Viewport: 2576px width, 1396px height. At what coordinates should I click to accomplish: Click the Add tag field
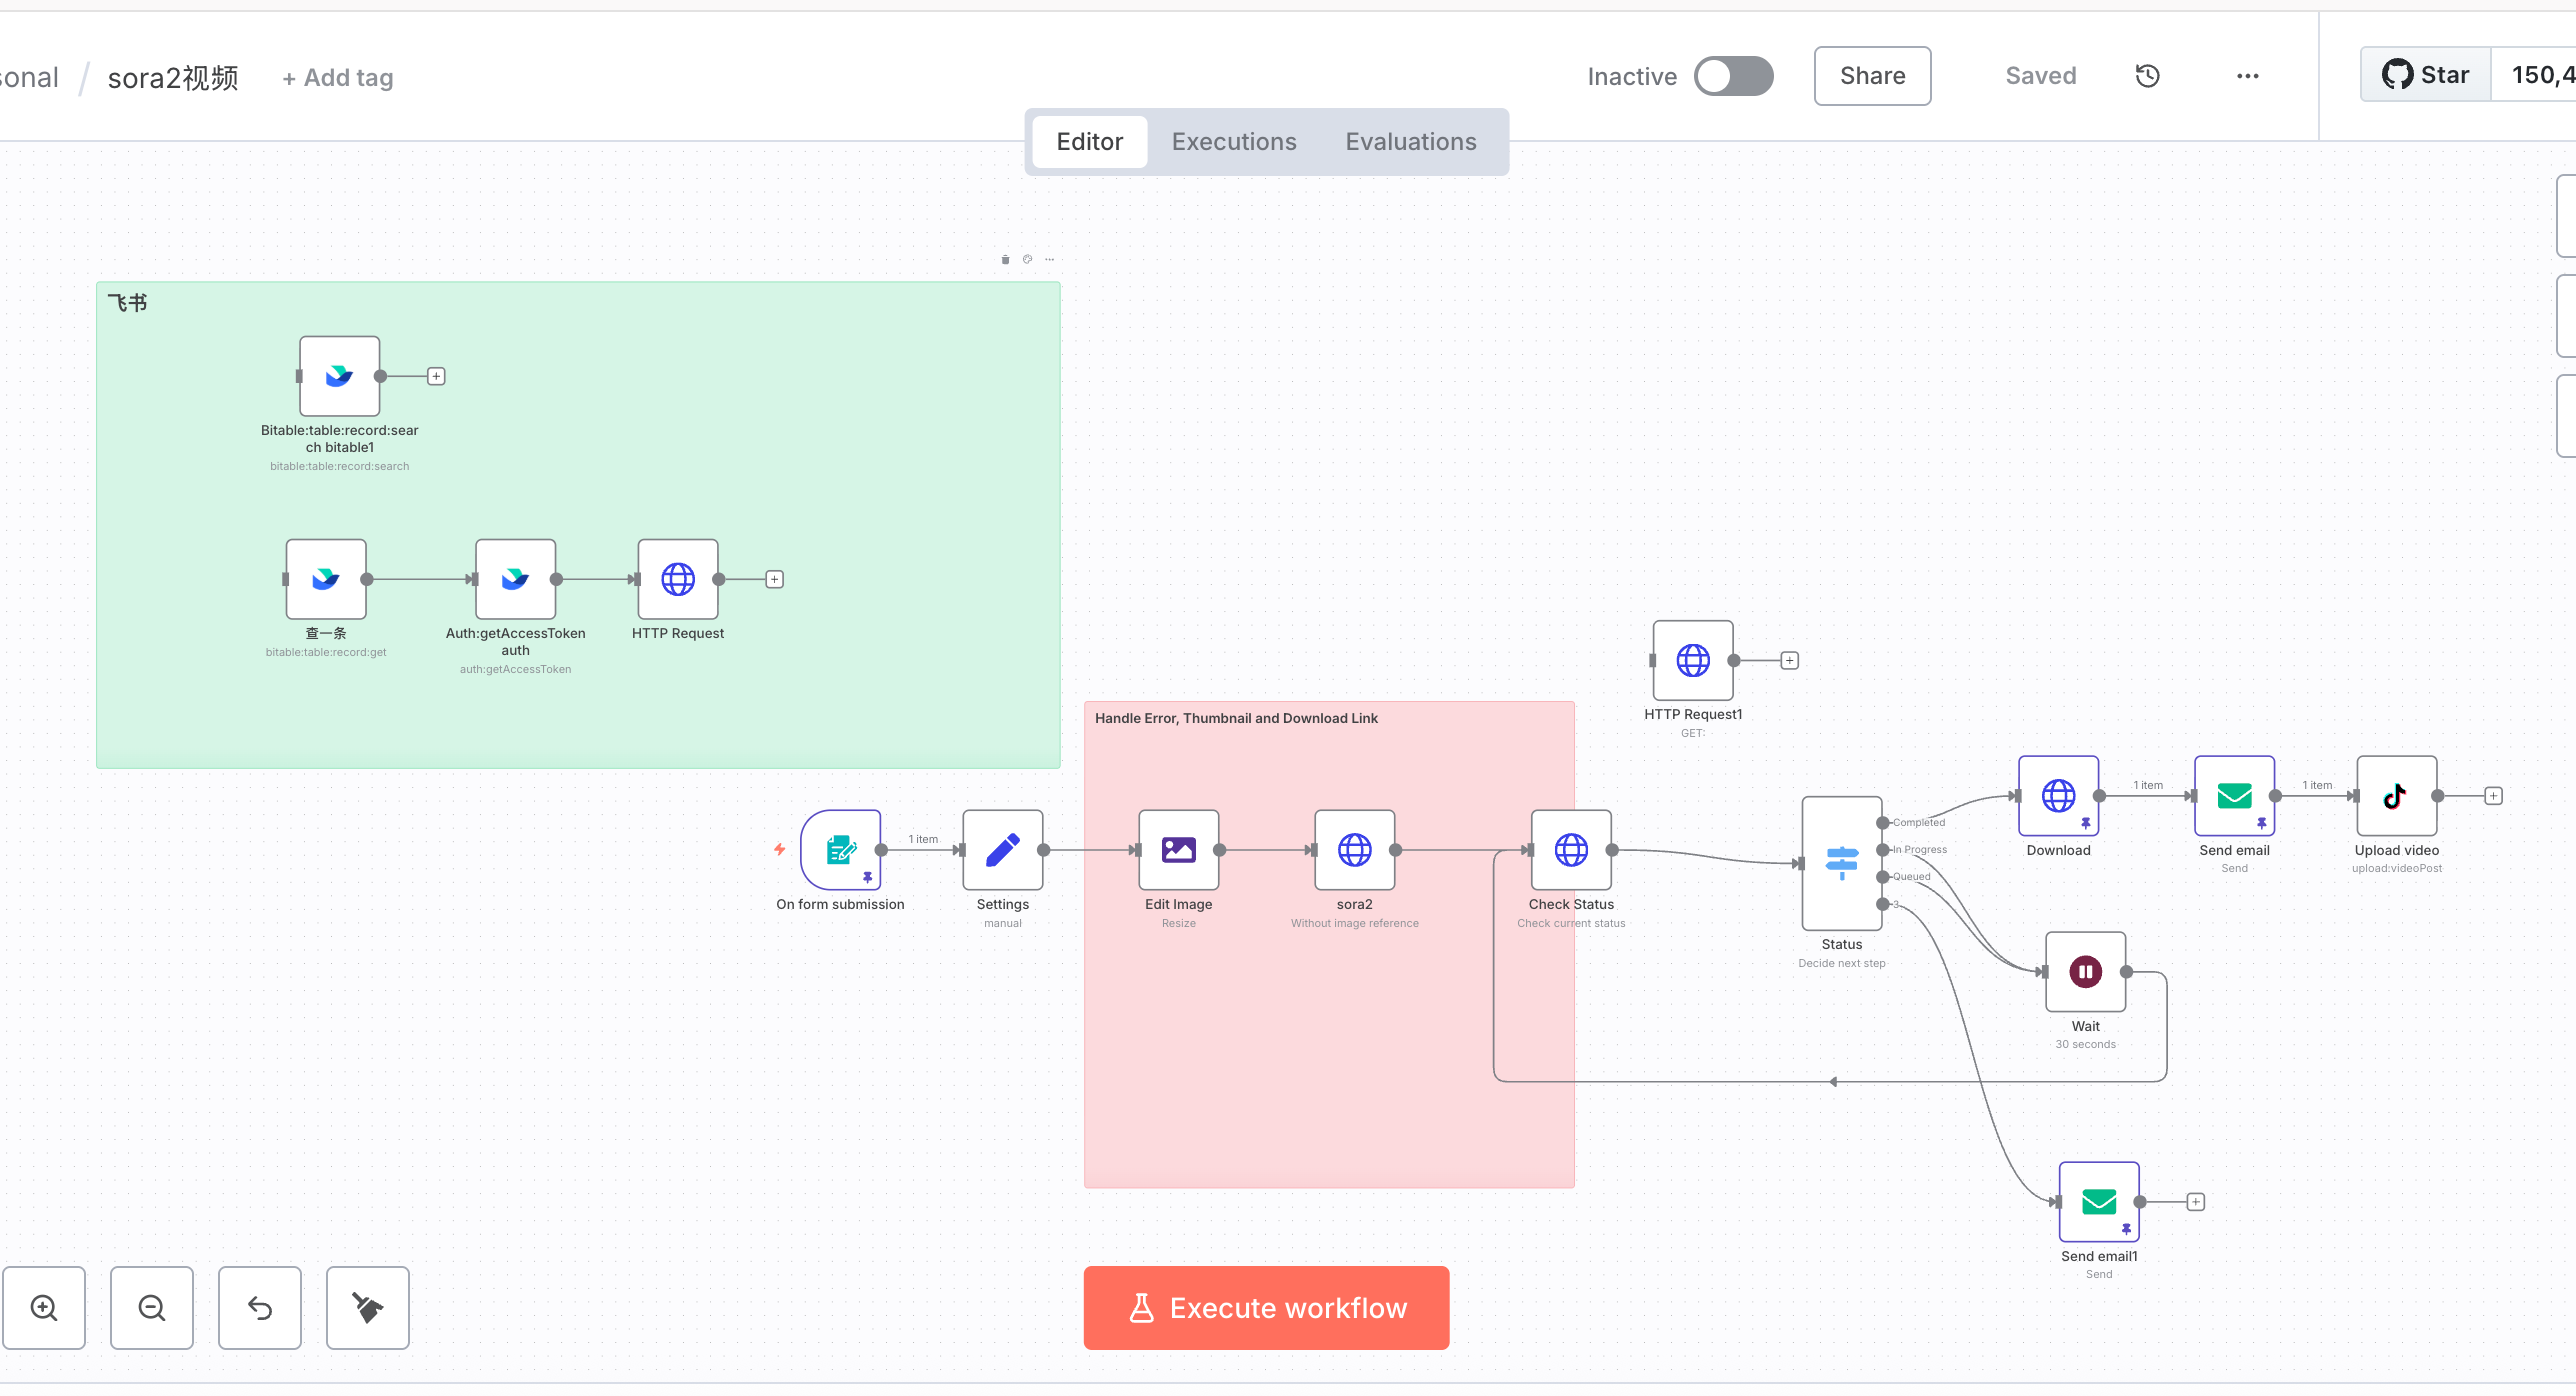point(338,78)
